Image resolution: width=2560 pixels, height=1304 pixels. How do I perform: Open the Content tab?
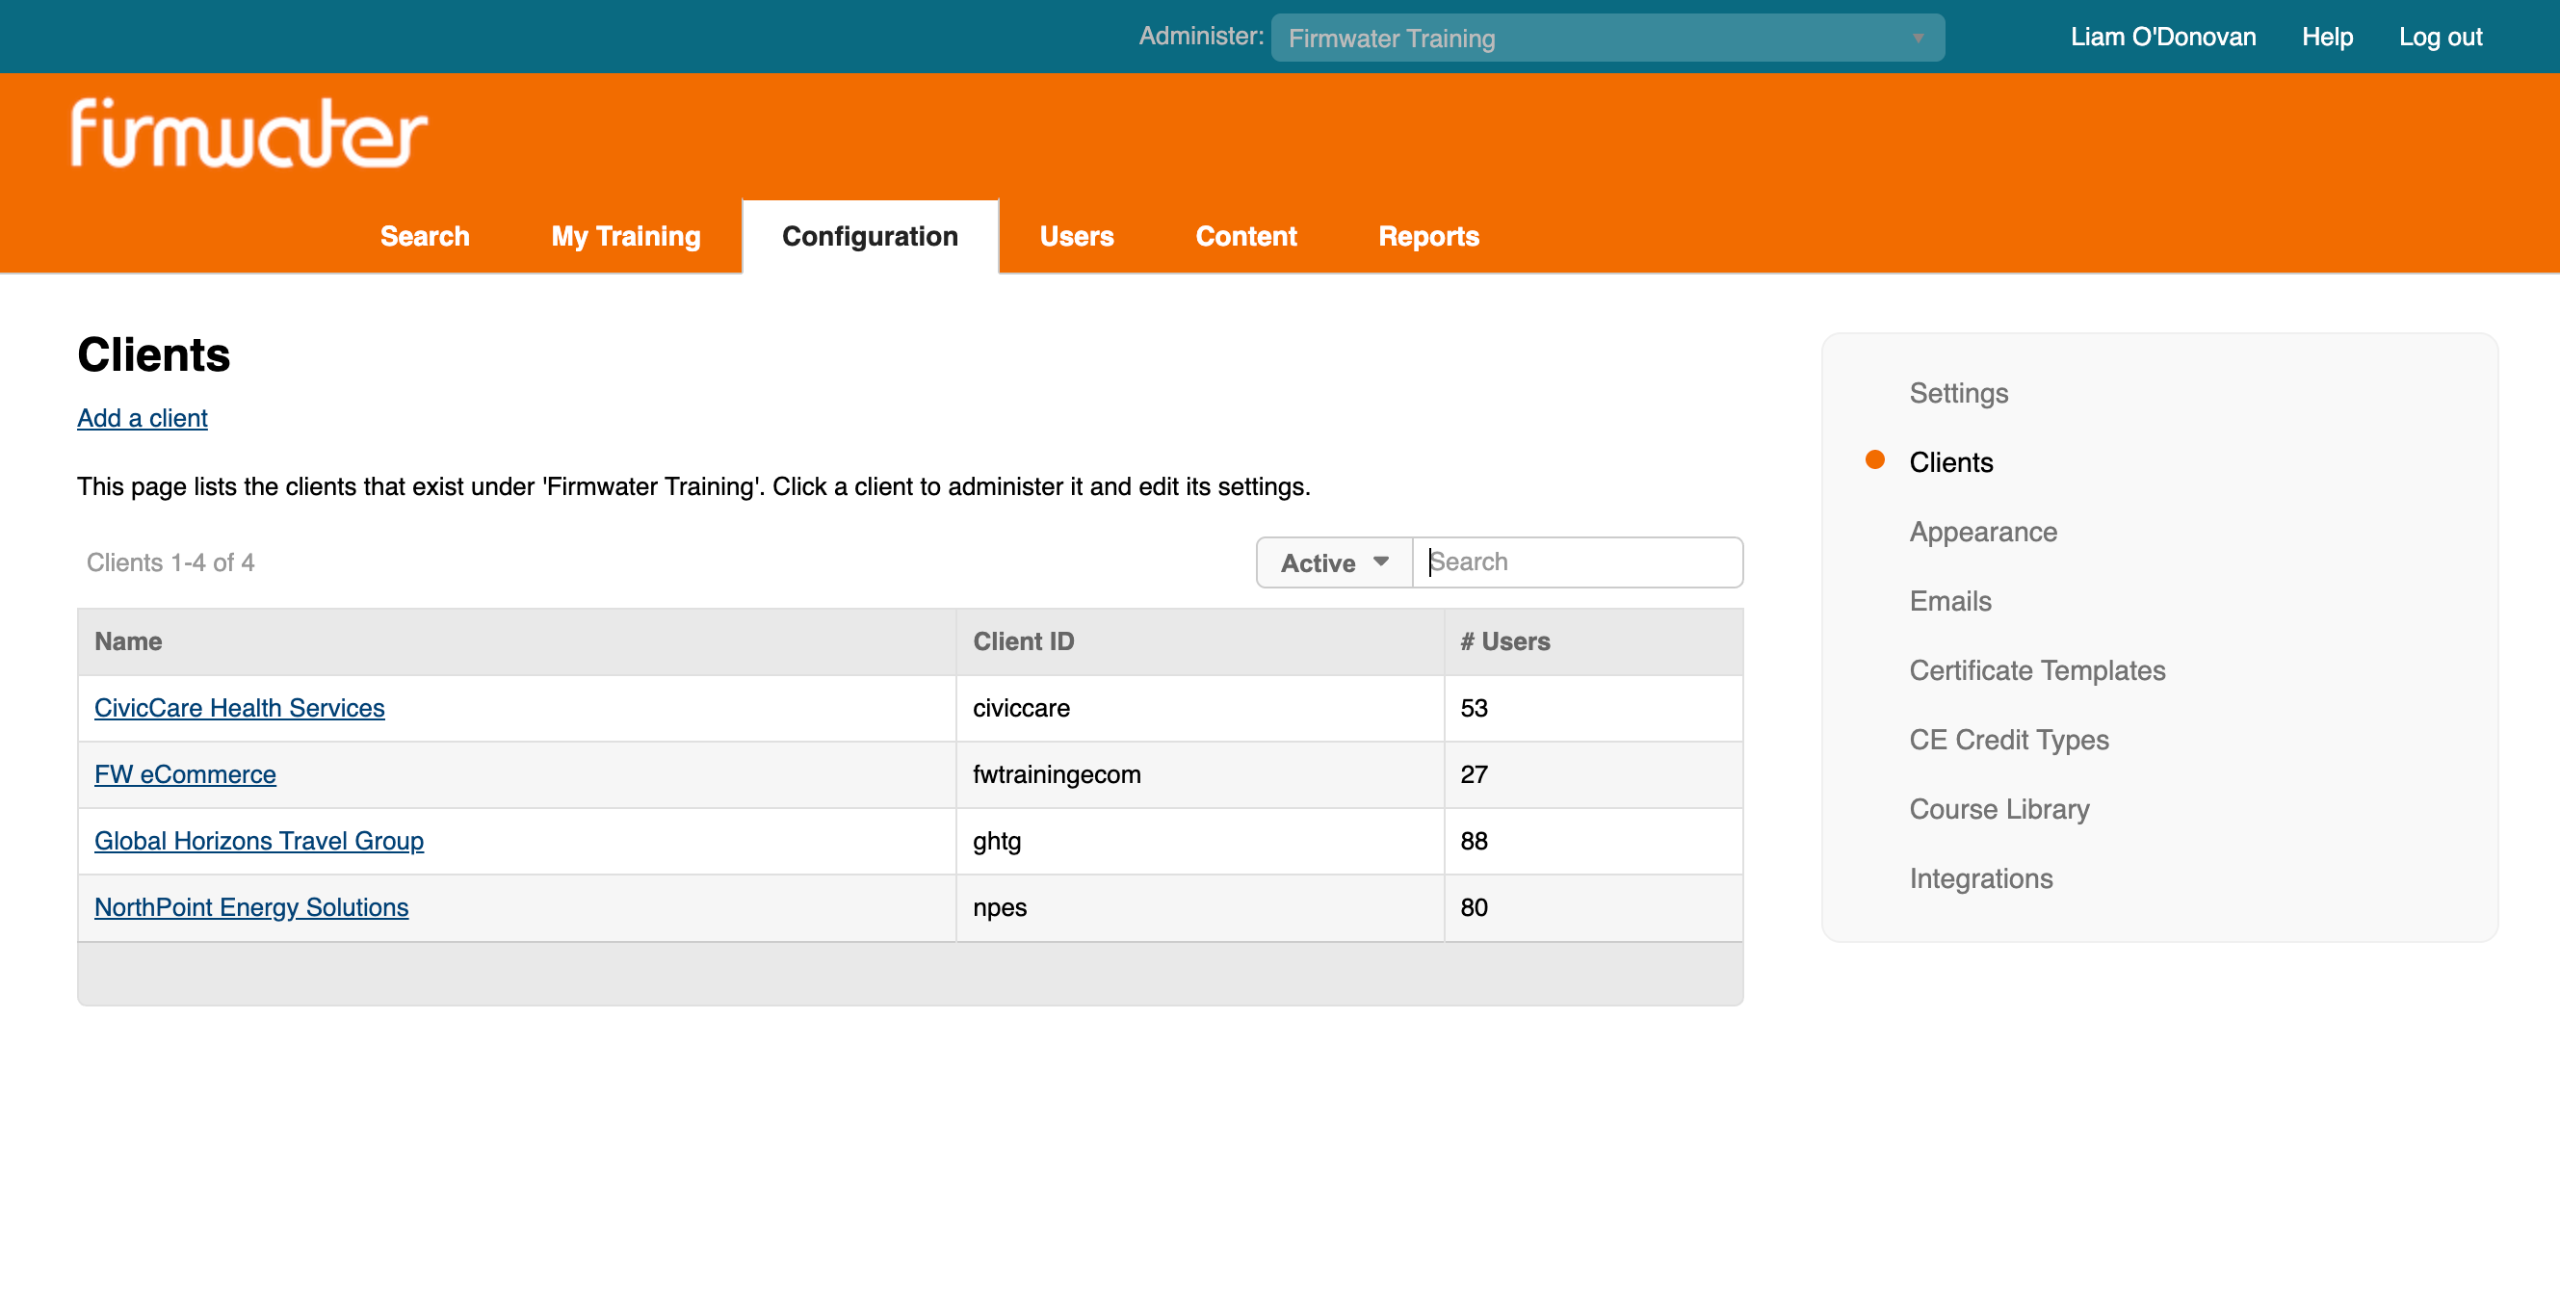click(1245, 237)
